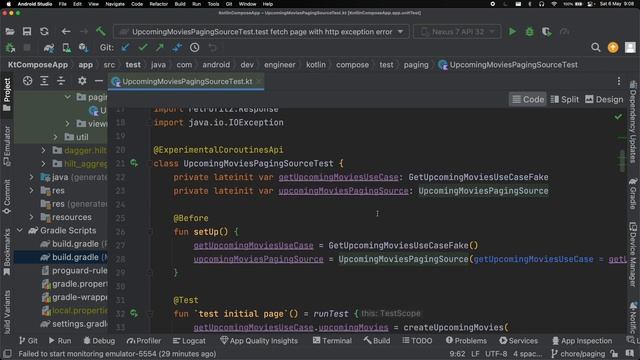The width and height of the screenshot is (640, 360).
Task: Select proguard-rules file in project tree
Action: tap(74, 270)
